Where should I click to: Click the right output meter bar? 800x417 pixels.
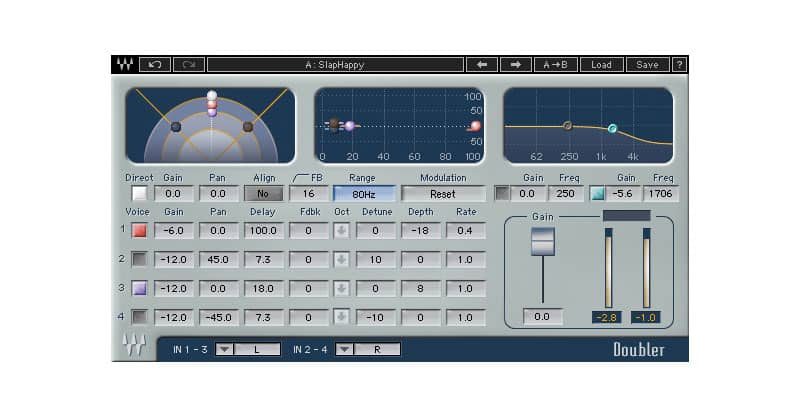[646, 268]
